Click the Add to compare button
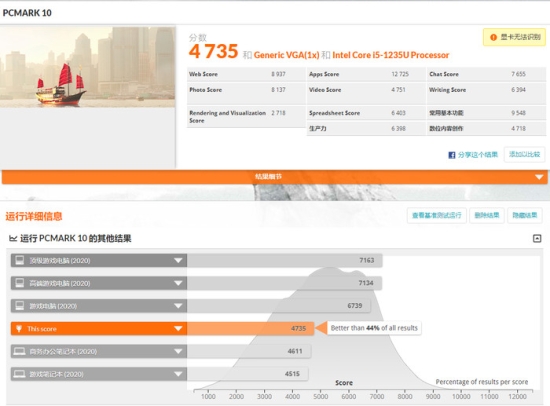The image size is (550, 406). [x=524, y=154]
